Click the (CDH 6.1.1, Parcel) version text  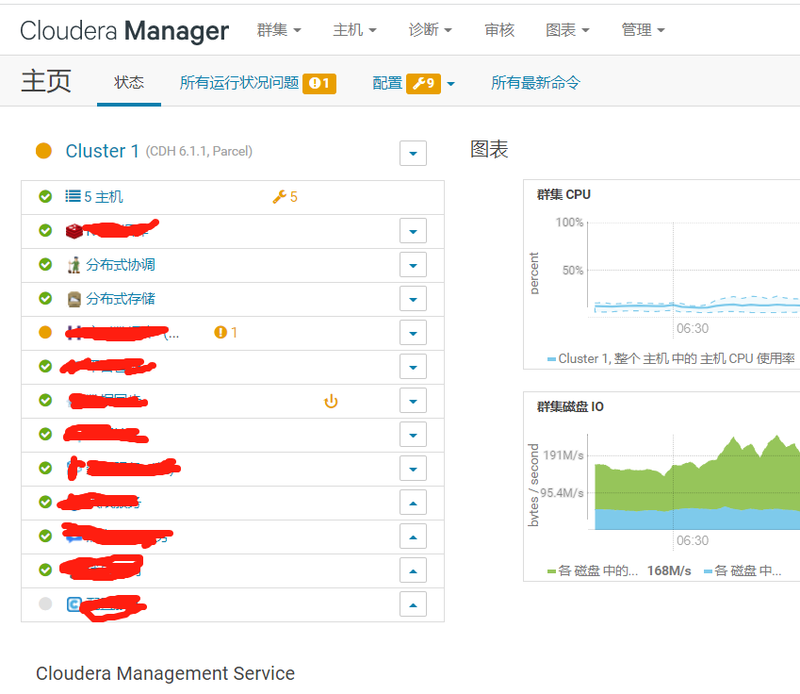(x=199, y=152)
